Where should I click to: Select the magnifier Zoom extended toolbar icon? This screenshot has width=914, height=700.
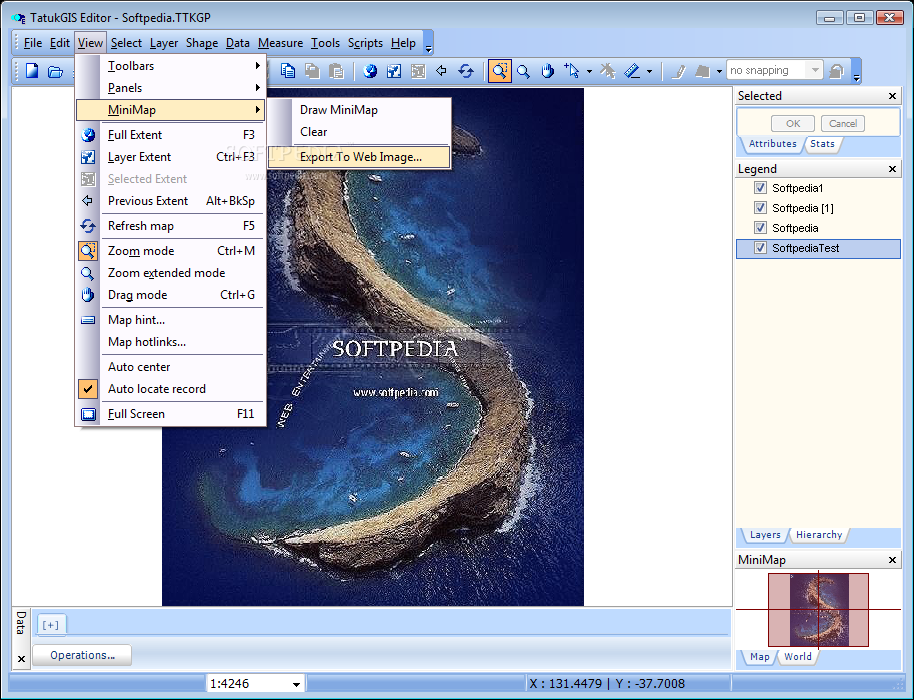click(523, 71)
